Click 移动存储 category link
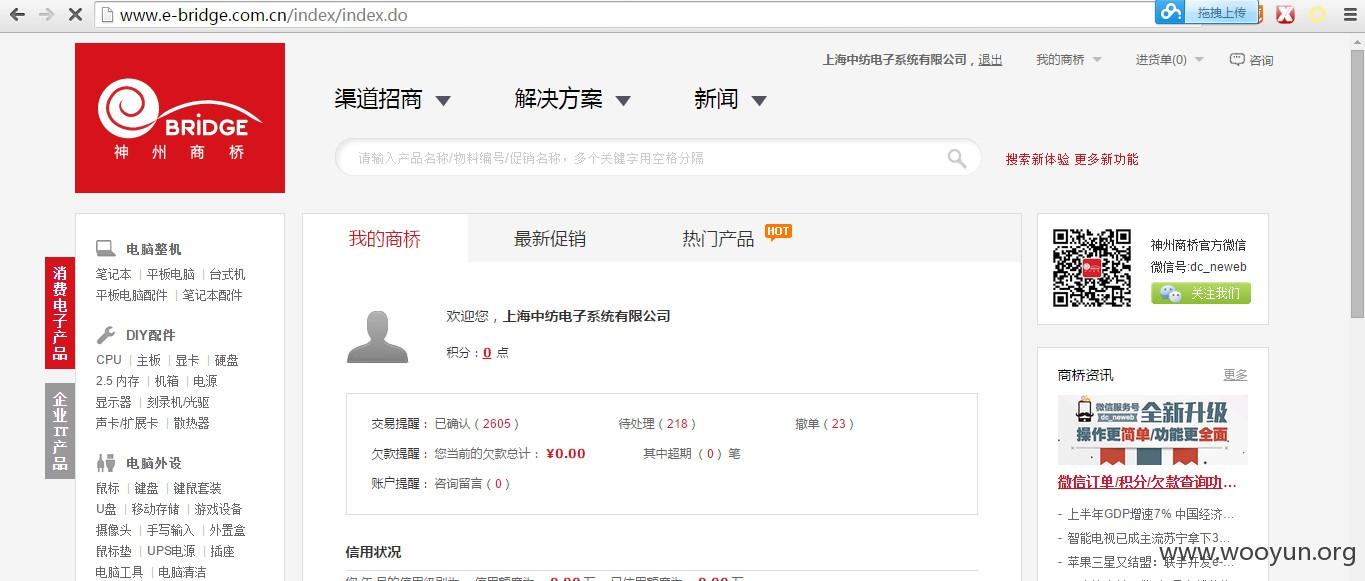1365x581 pixels. point(155,509)
